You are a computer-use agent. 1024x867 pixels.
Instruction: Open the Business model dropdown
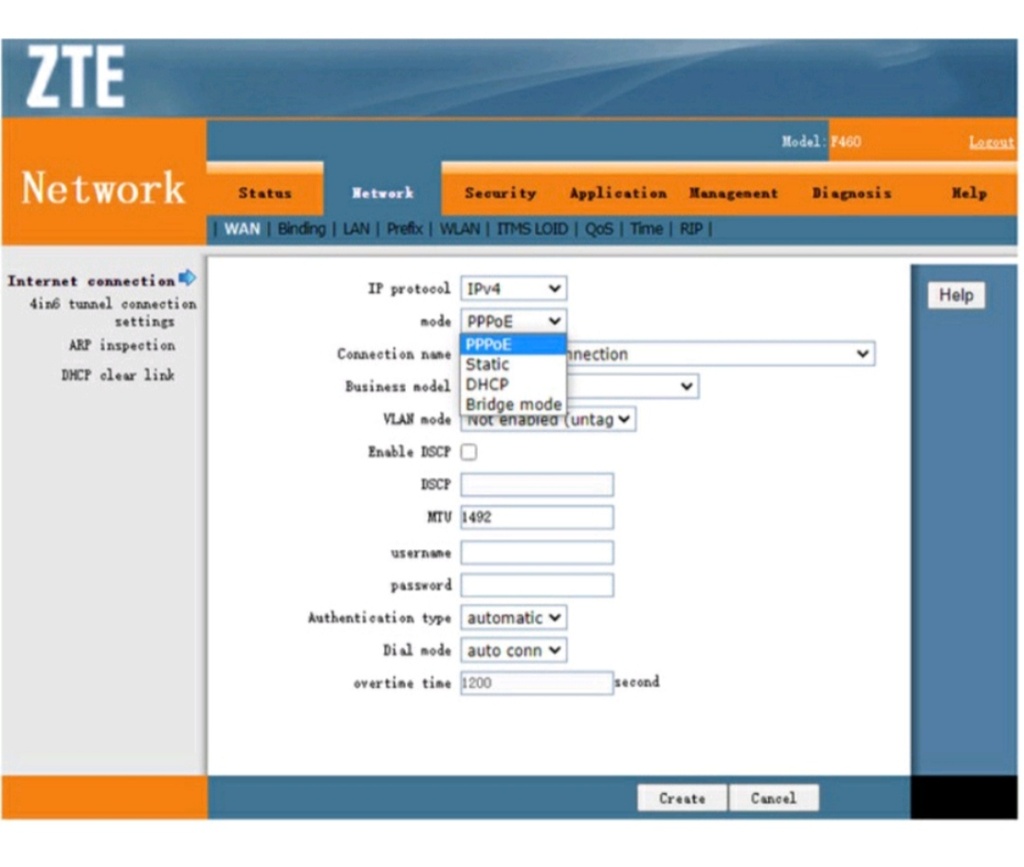632,386
